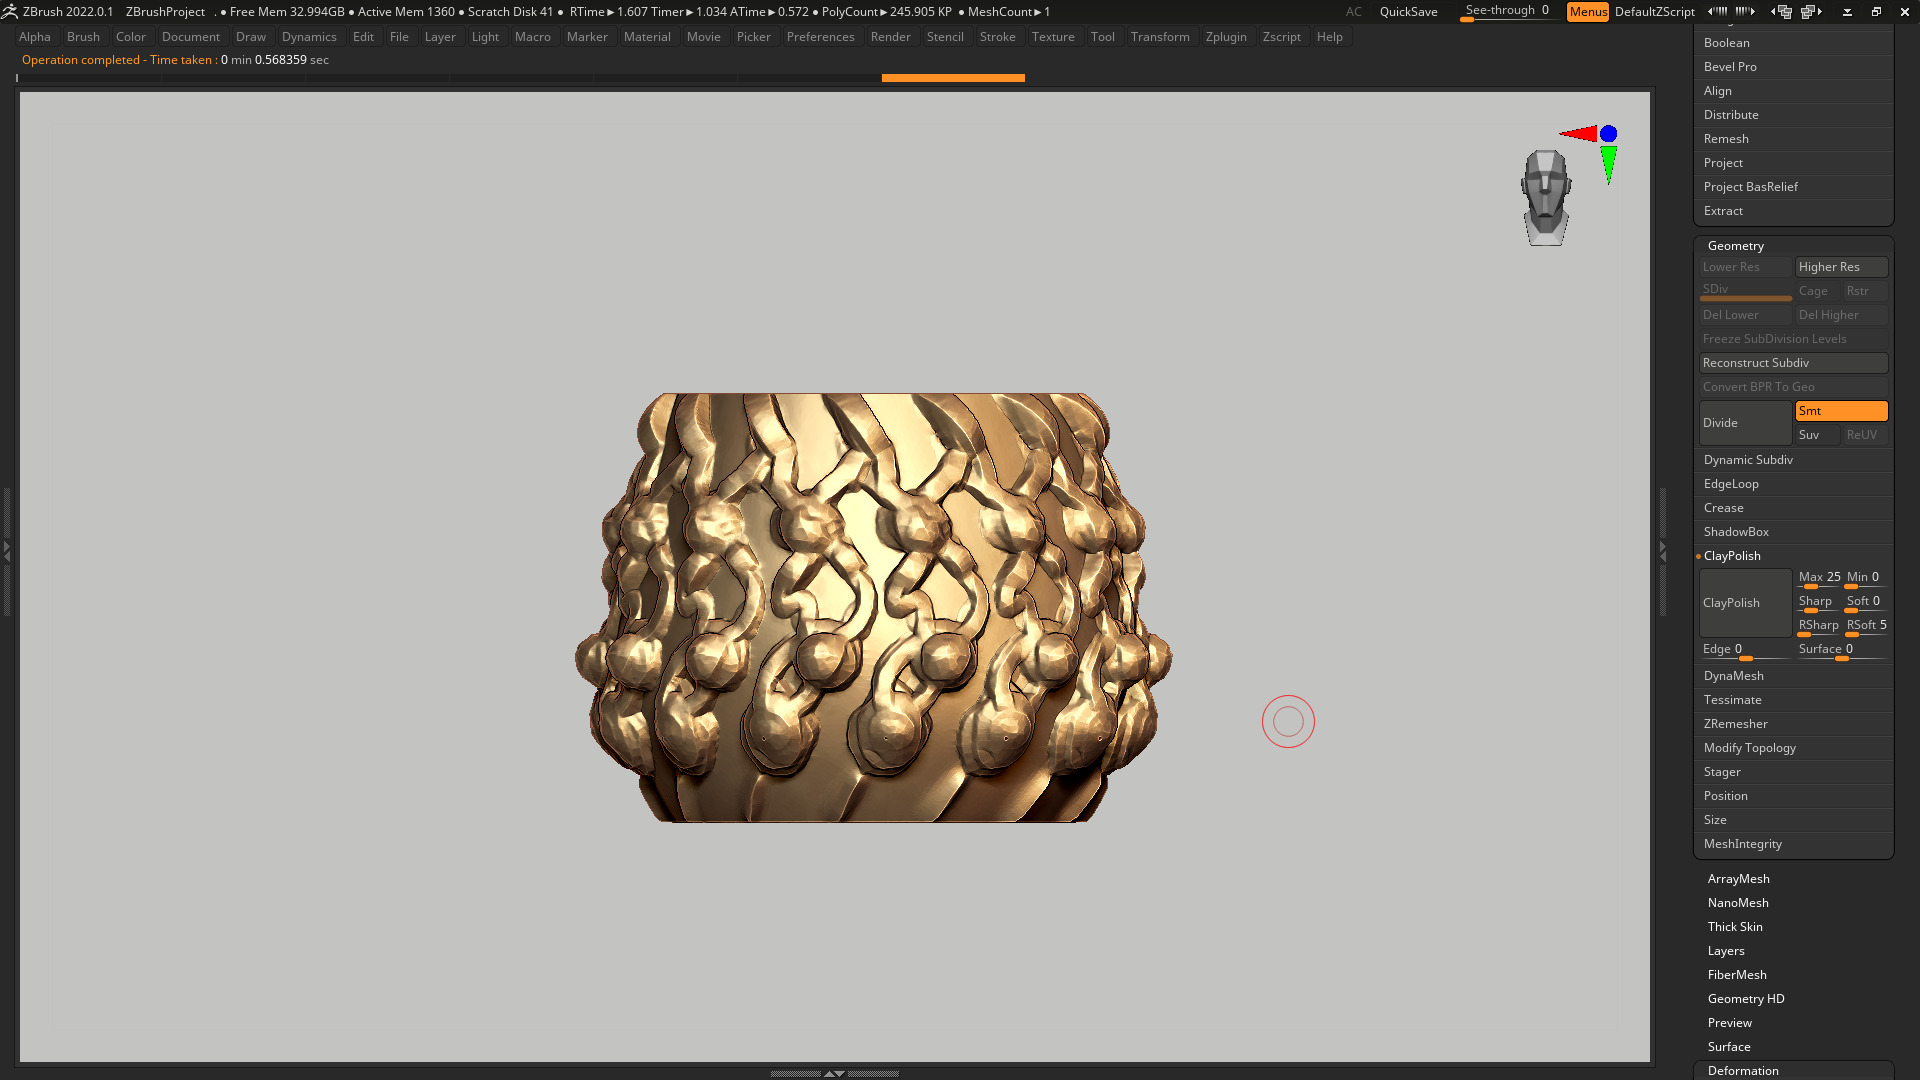Click the Project BasRelief entry
This screenshot has width=1920, height=1080.
point(1750,187)
